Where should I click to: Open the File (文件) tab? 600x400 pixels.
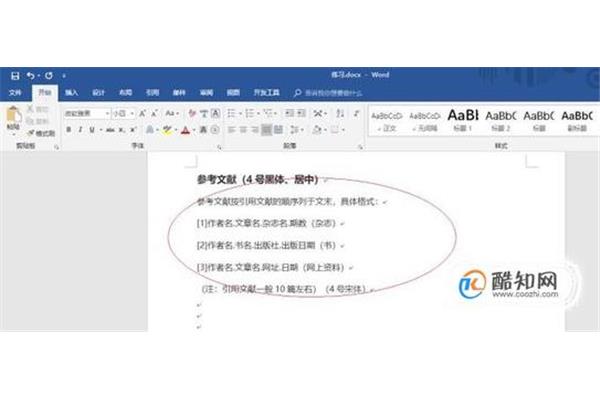pos(15,93)
